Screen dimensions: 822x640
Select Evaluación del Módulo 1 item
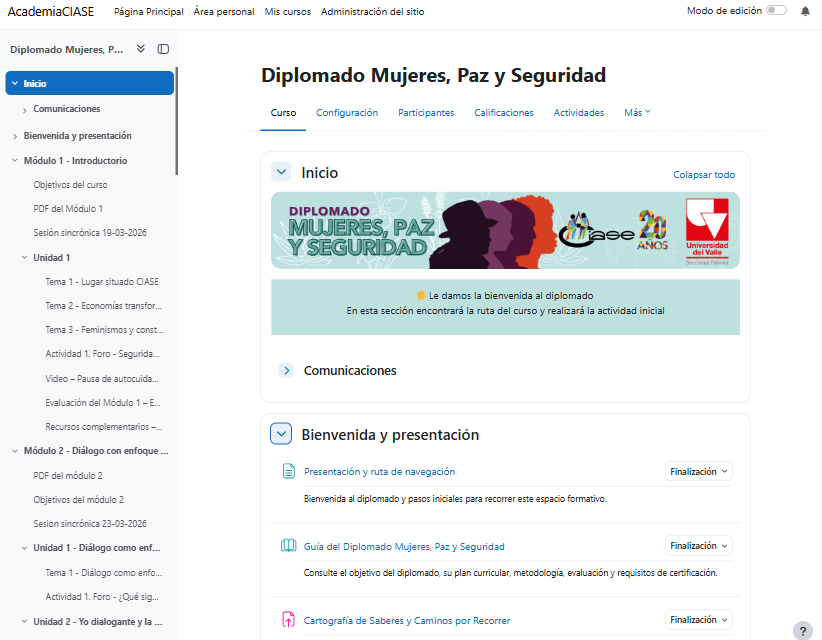(x=103, y=403)
